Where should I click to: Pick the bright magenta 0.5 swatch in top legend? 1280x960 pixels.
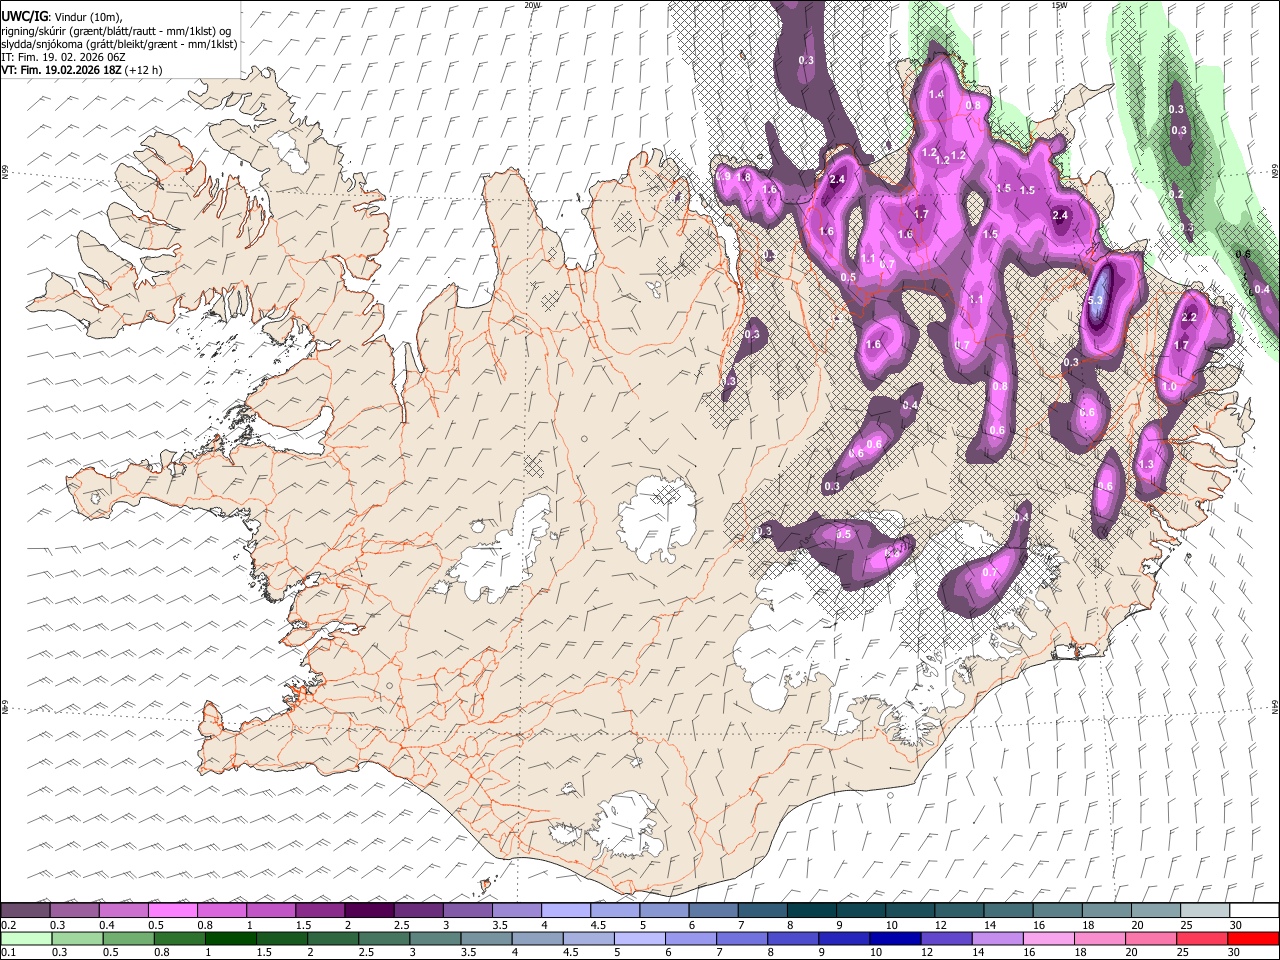click(x=172, y=911)
